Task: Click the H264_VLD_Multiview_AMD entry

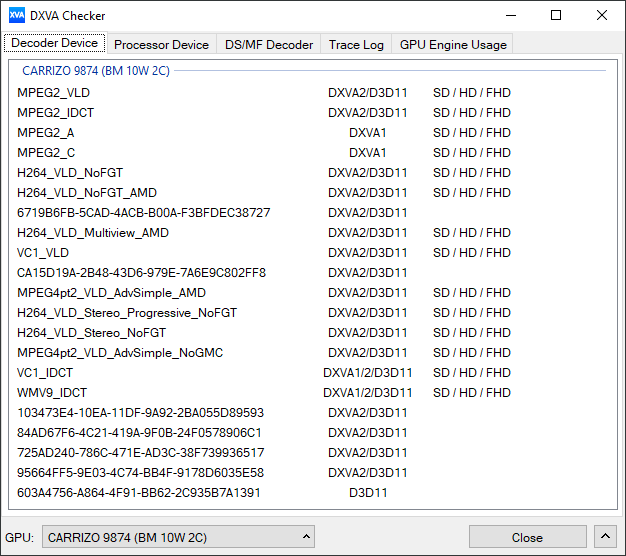Action: (x=93, y=233)
